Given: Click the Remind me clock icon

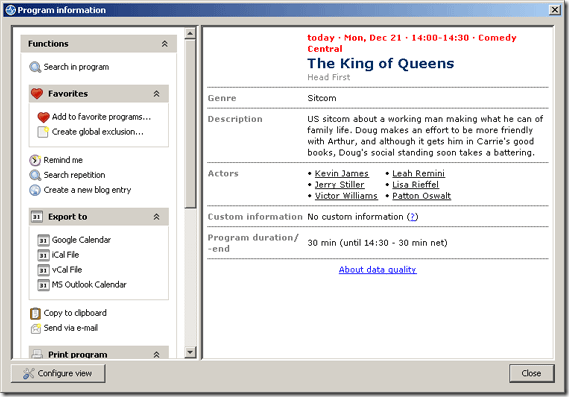Looking at the screenshot, I should tap(35, 160).
